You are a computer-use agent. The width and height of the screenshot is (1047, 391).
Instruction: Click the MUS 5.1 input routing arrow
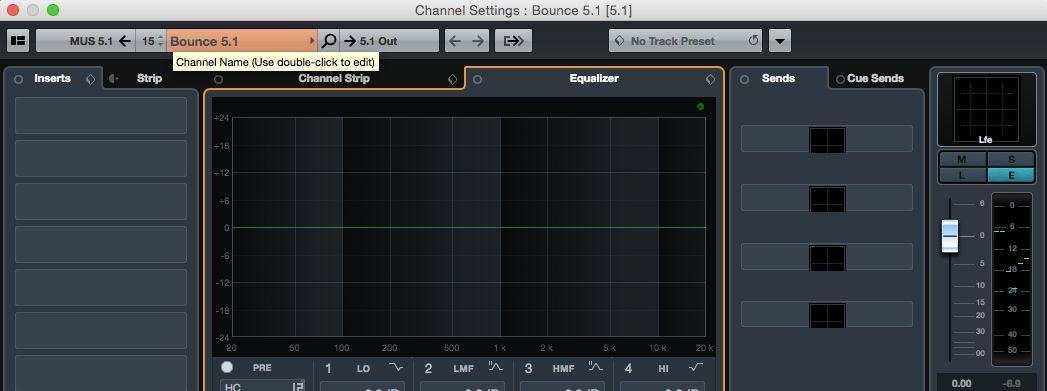point(125,41)
